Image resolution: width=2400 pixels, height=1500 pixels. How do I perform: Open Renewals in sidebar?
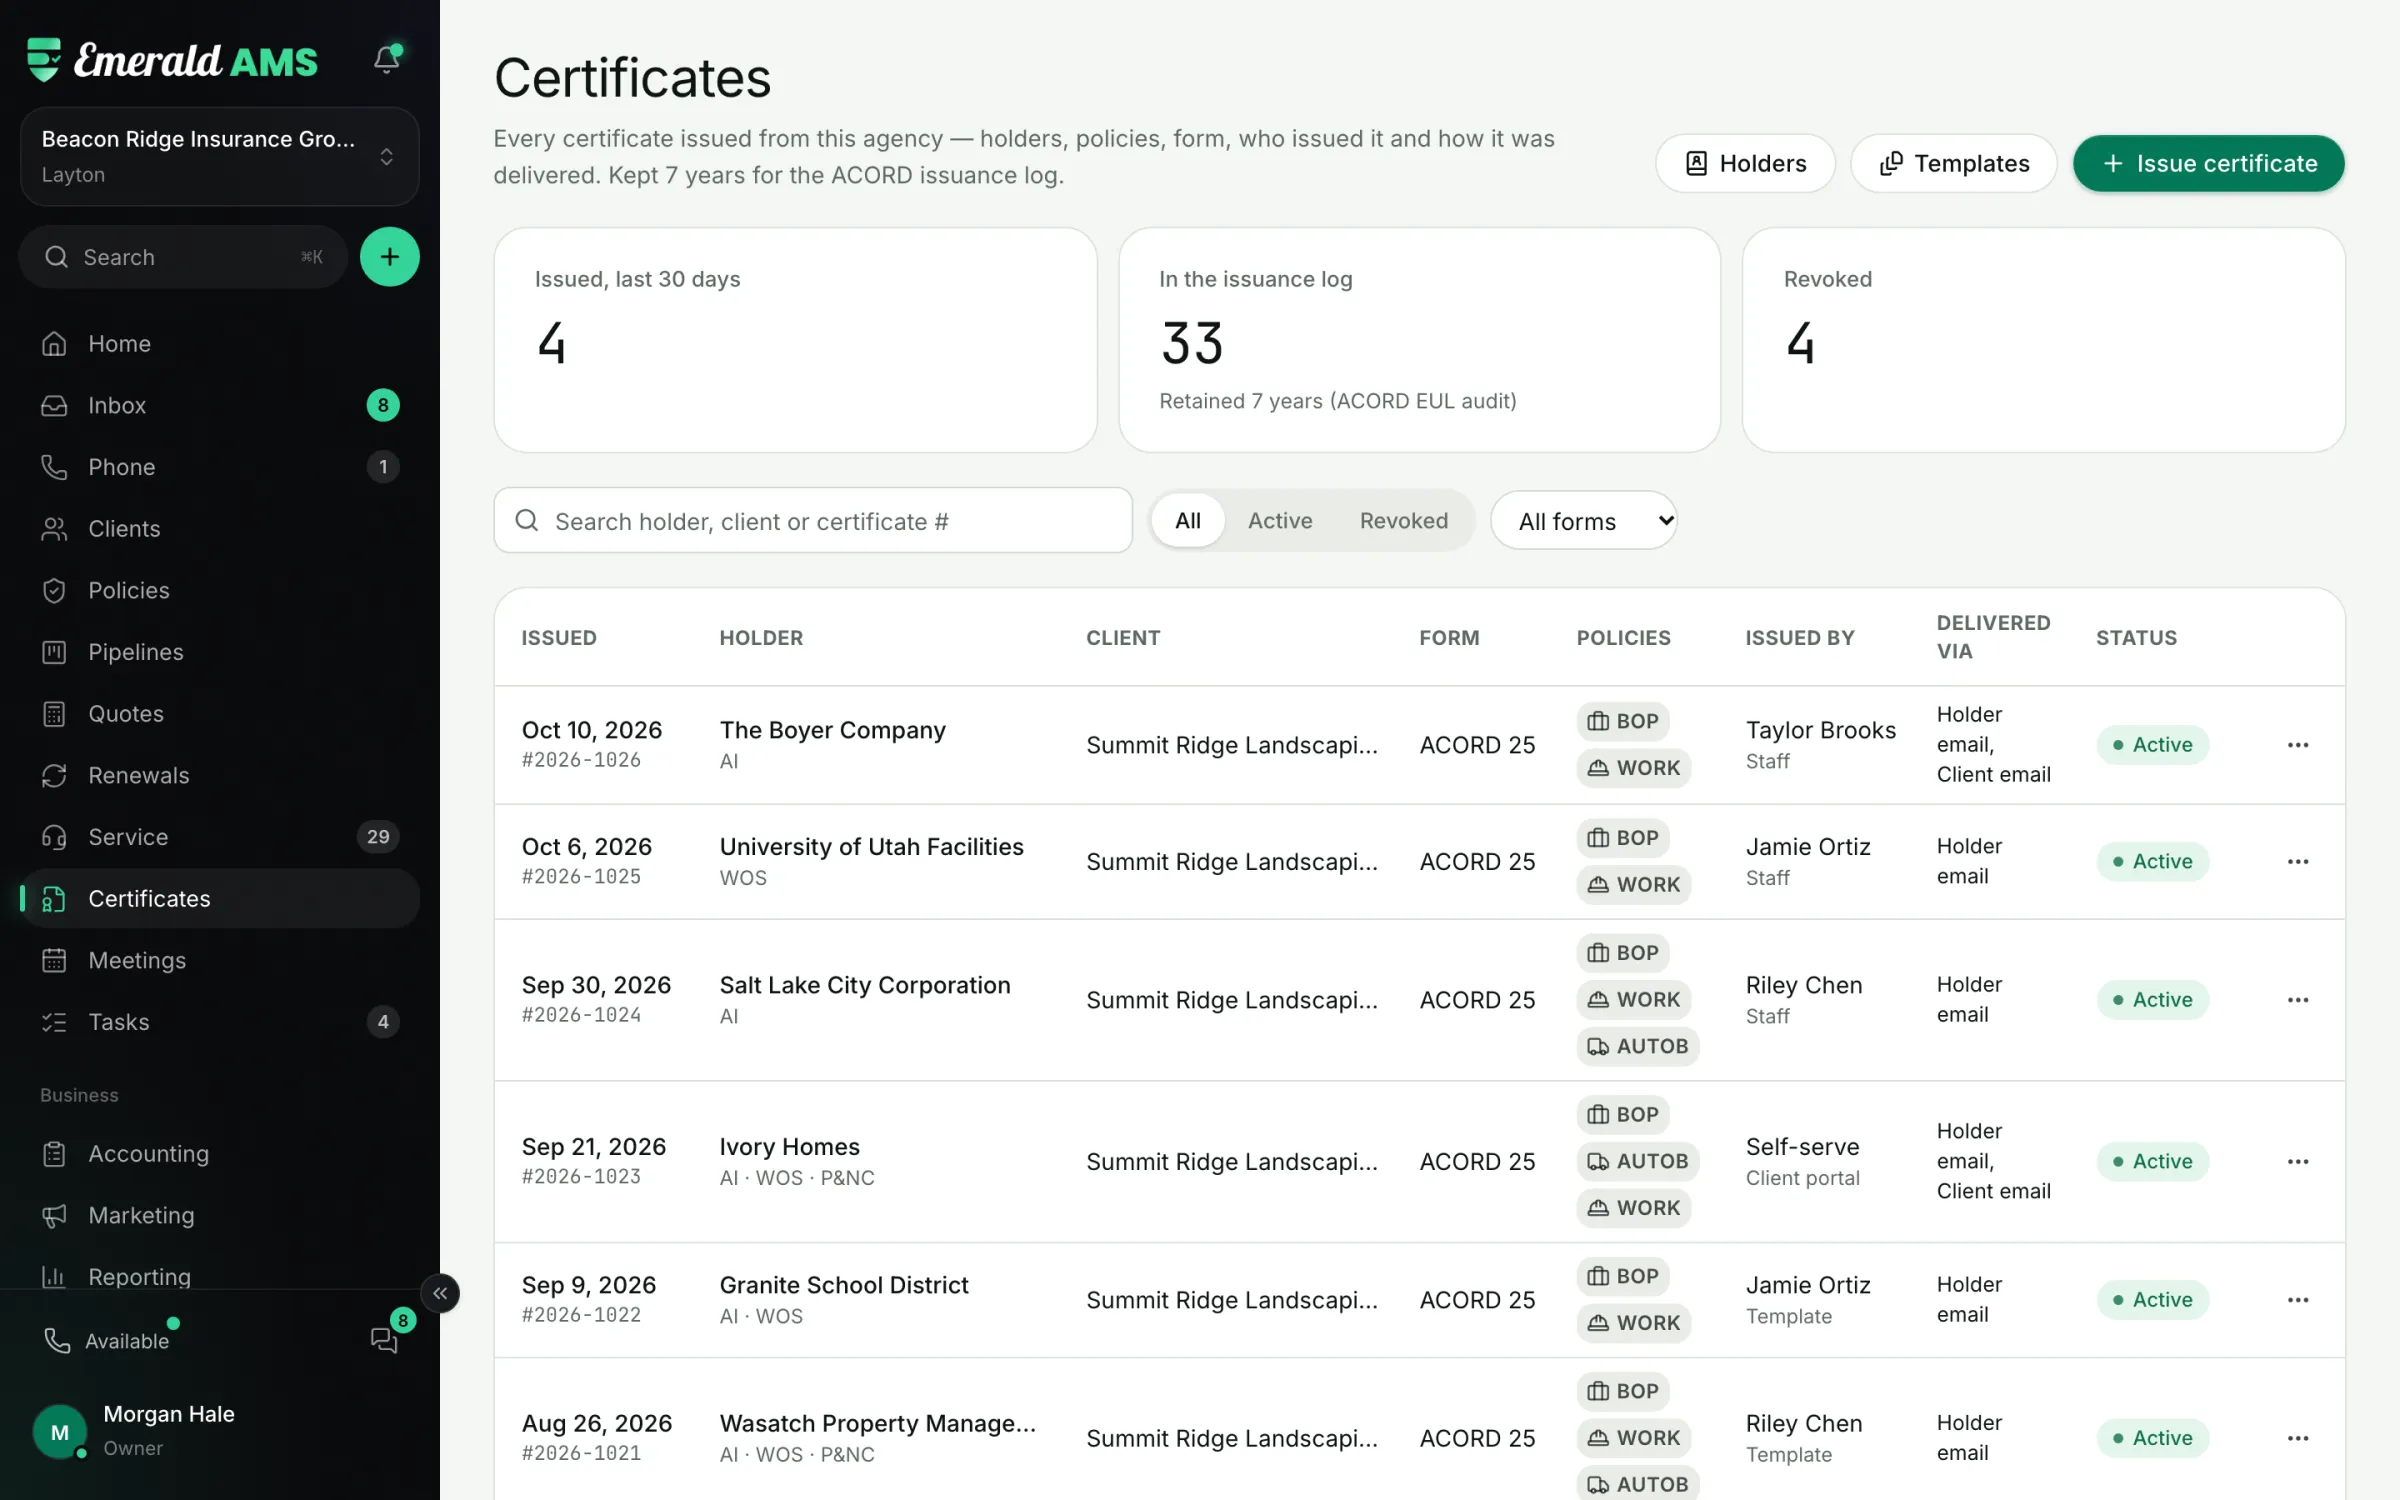point(219,775)
